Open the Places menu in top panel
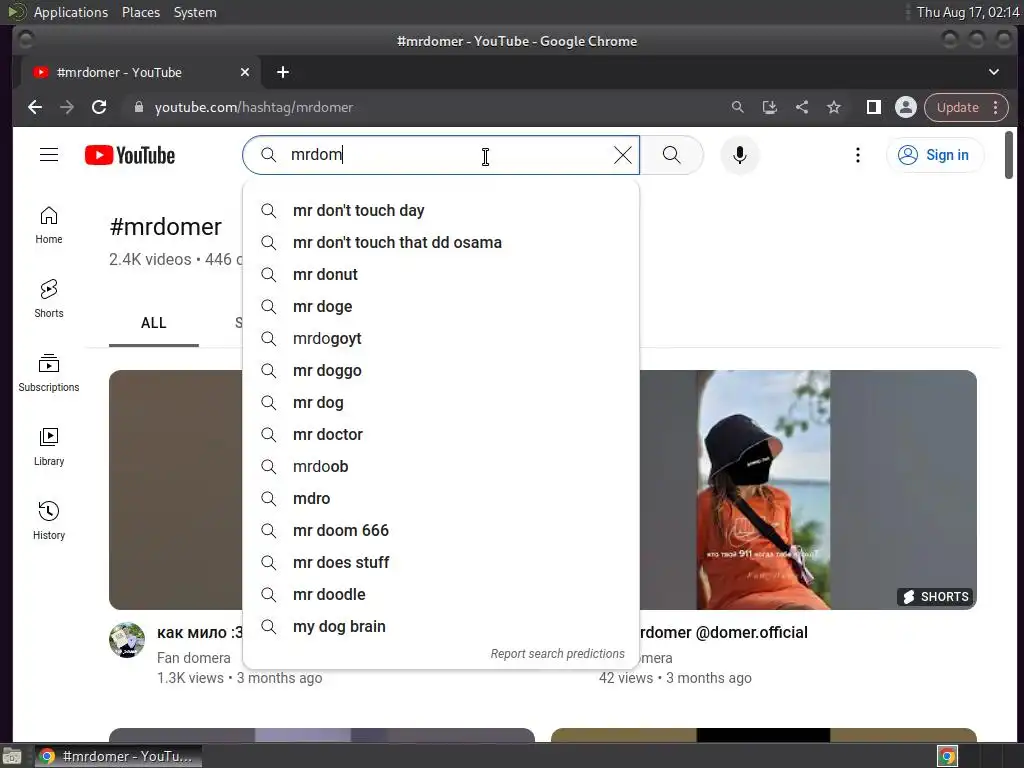 click(x=141, y=12)
